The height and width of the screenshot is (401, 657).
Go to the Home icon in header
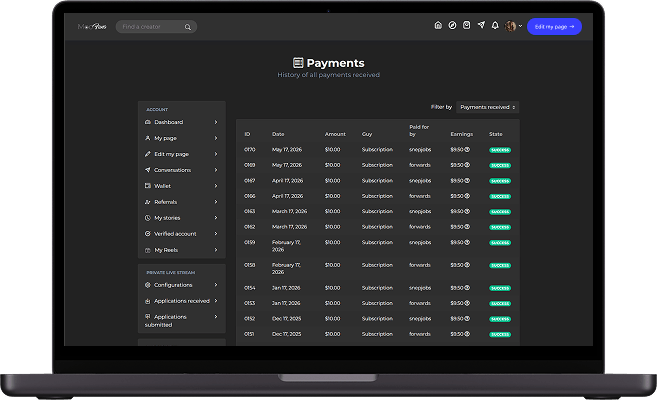[x=438, y=26]
